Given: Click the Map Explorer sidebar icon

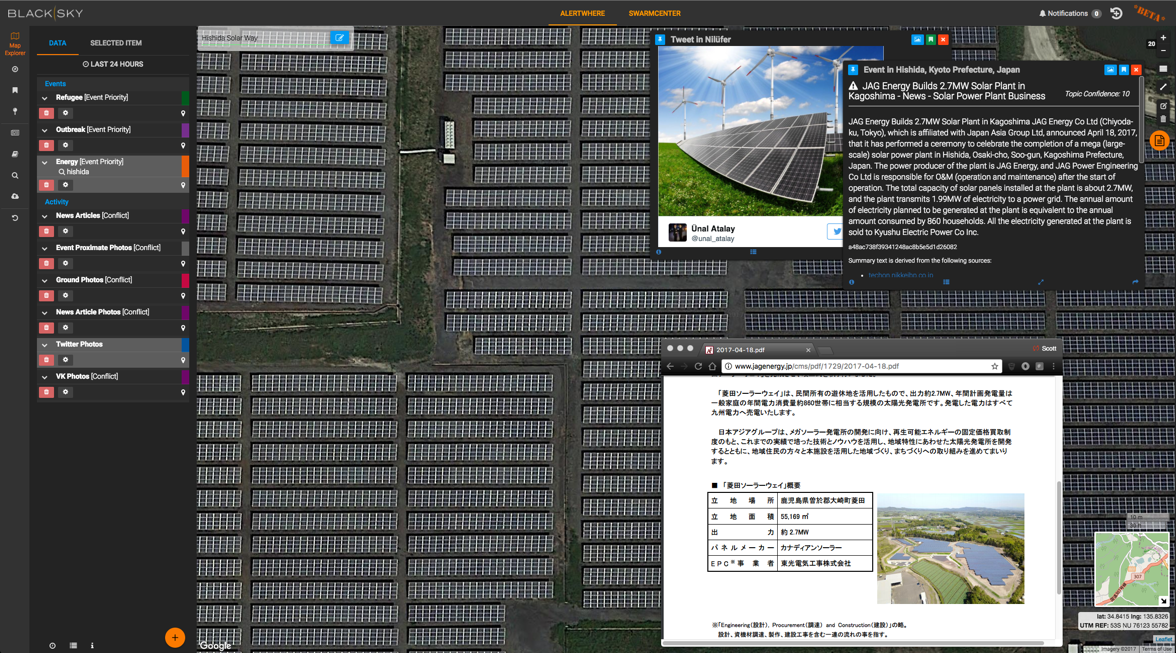Looking at the screenshot, I should 14,42.
